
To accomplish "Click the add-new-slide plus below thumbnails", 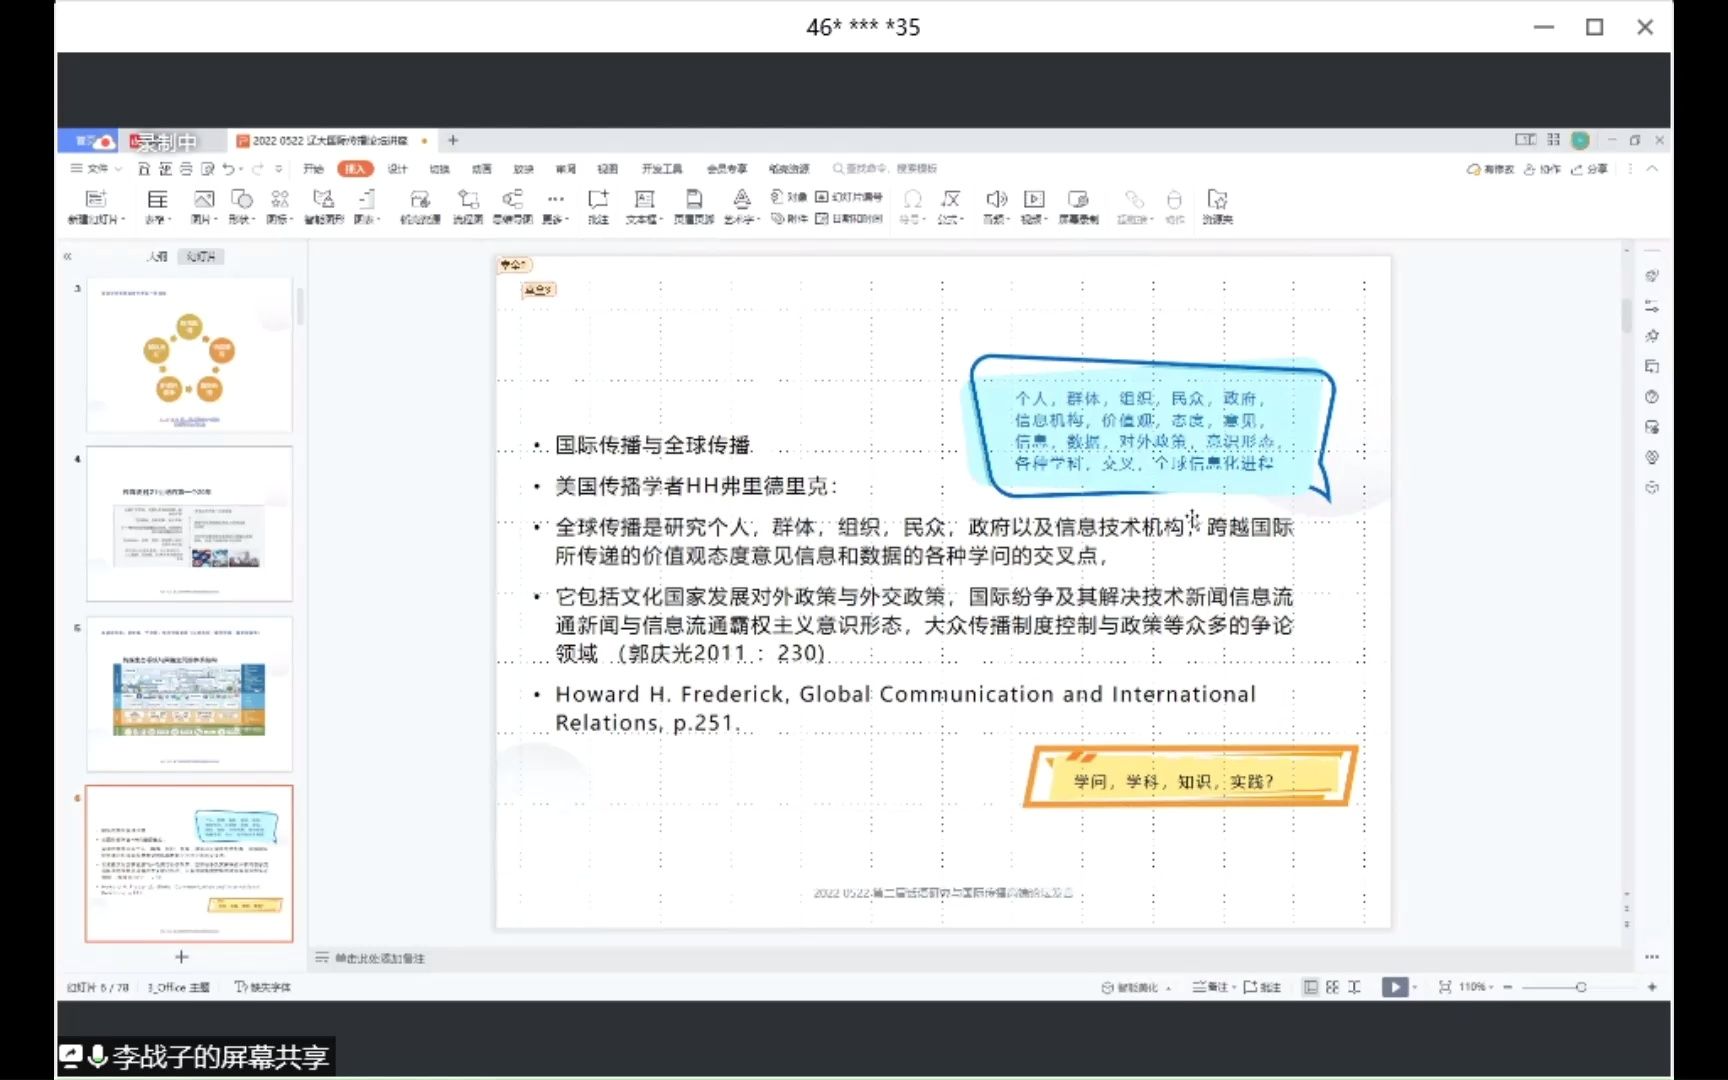I will [181, 957].
